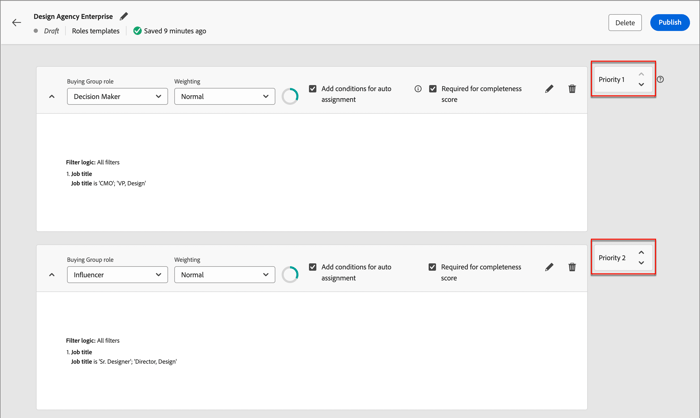
Task: Click the Influencer role edit pencil
Action: [x=549, y=267]
